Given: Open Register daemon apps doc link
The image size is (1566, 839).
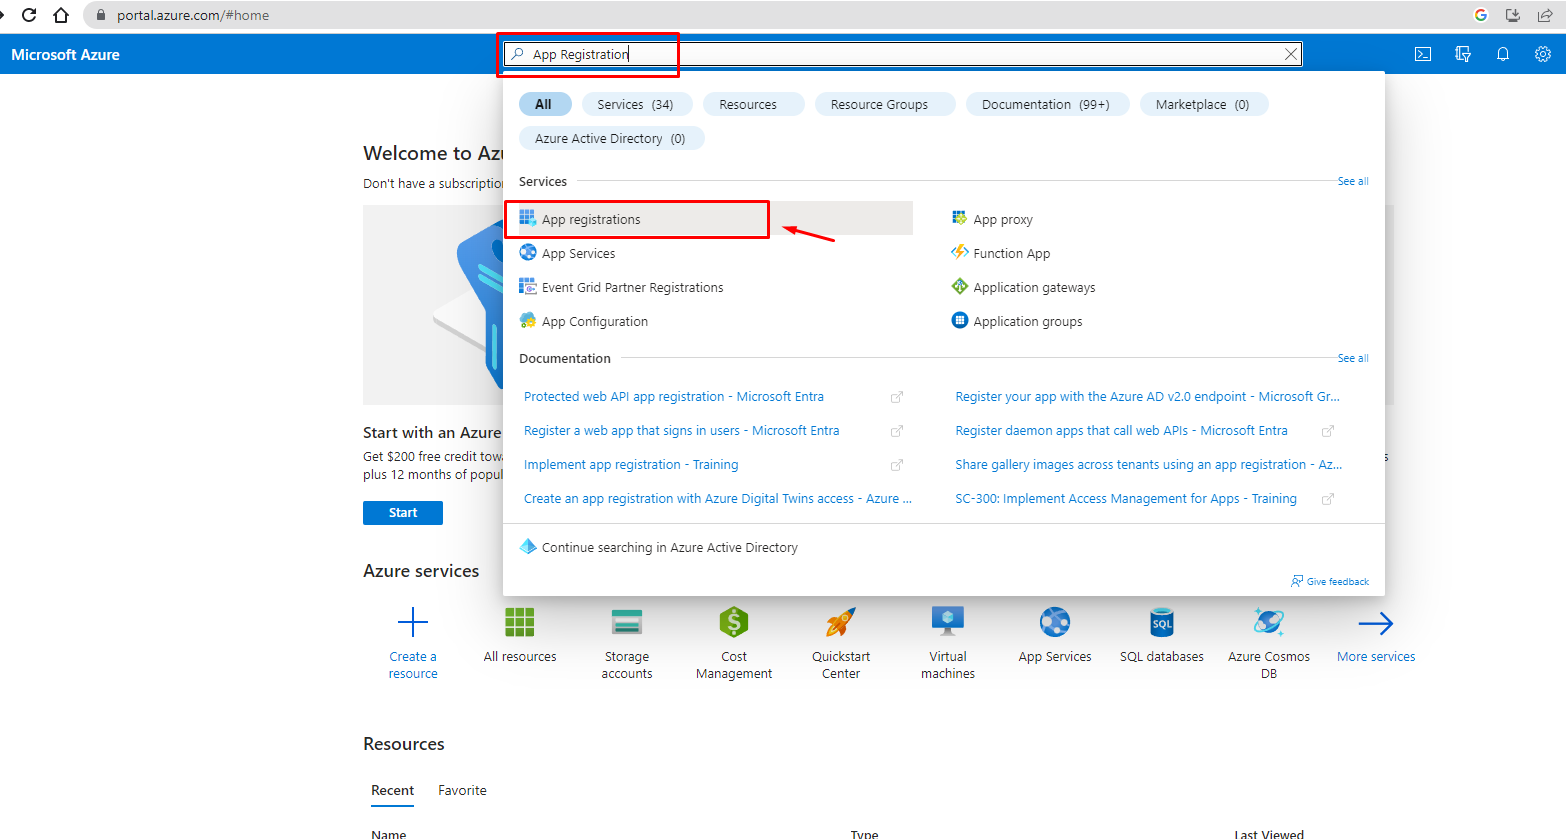Looking at the screenshot, I should pos(1121,430).
